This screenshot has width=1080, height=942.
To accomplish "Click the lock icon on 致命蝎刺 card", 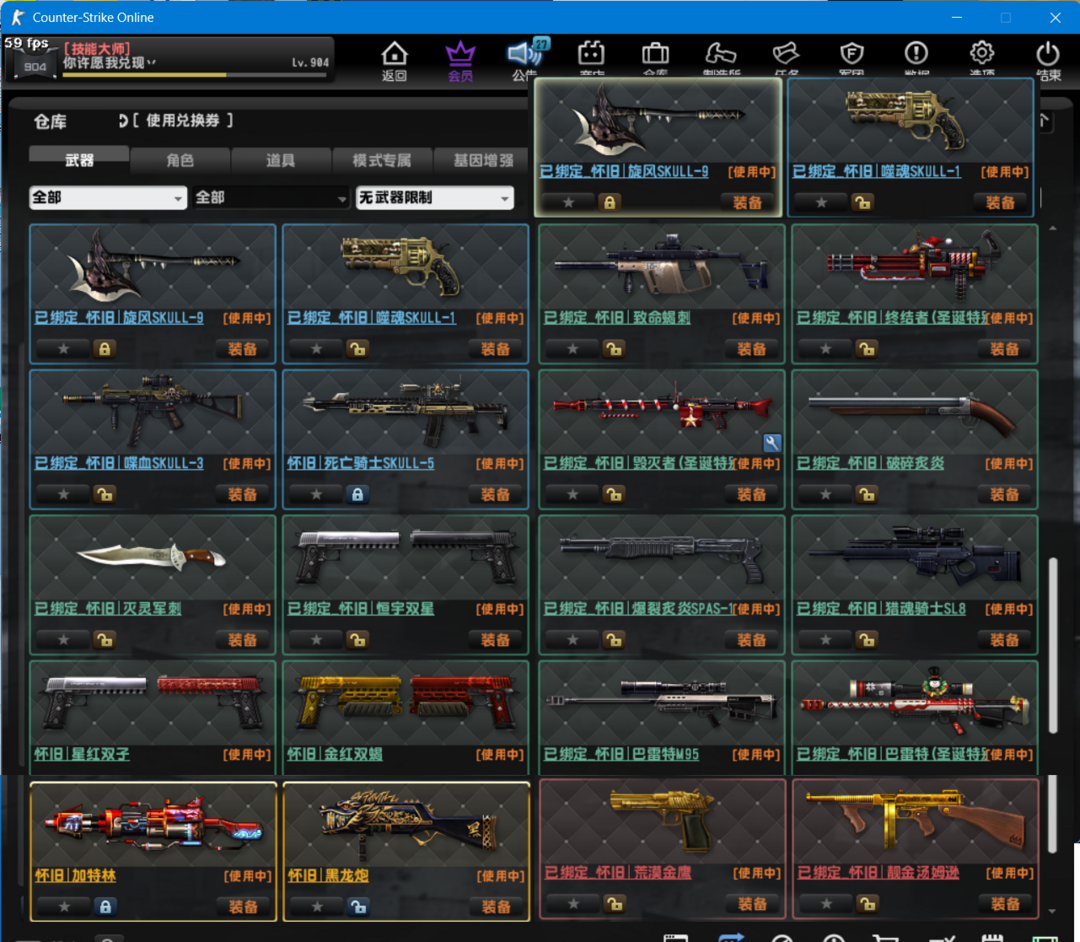I will click(613, 349).
